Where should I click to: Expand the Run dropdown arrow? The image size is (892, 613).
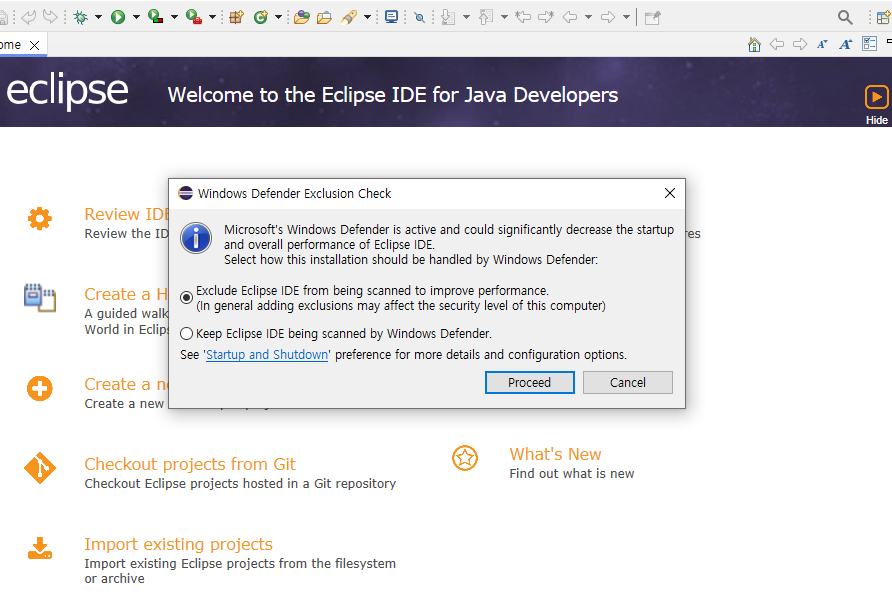pyautogui.click(x=136, y=17)
